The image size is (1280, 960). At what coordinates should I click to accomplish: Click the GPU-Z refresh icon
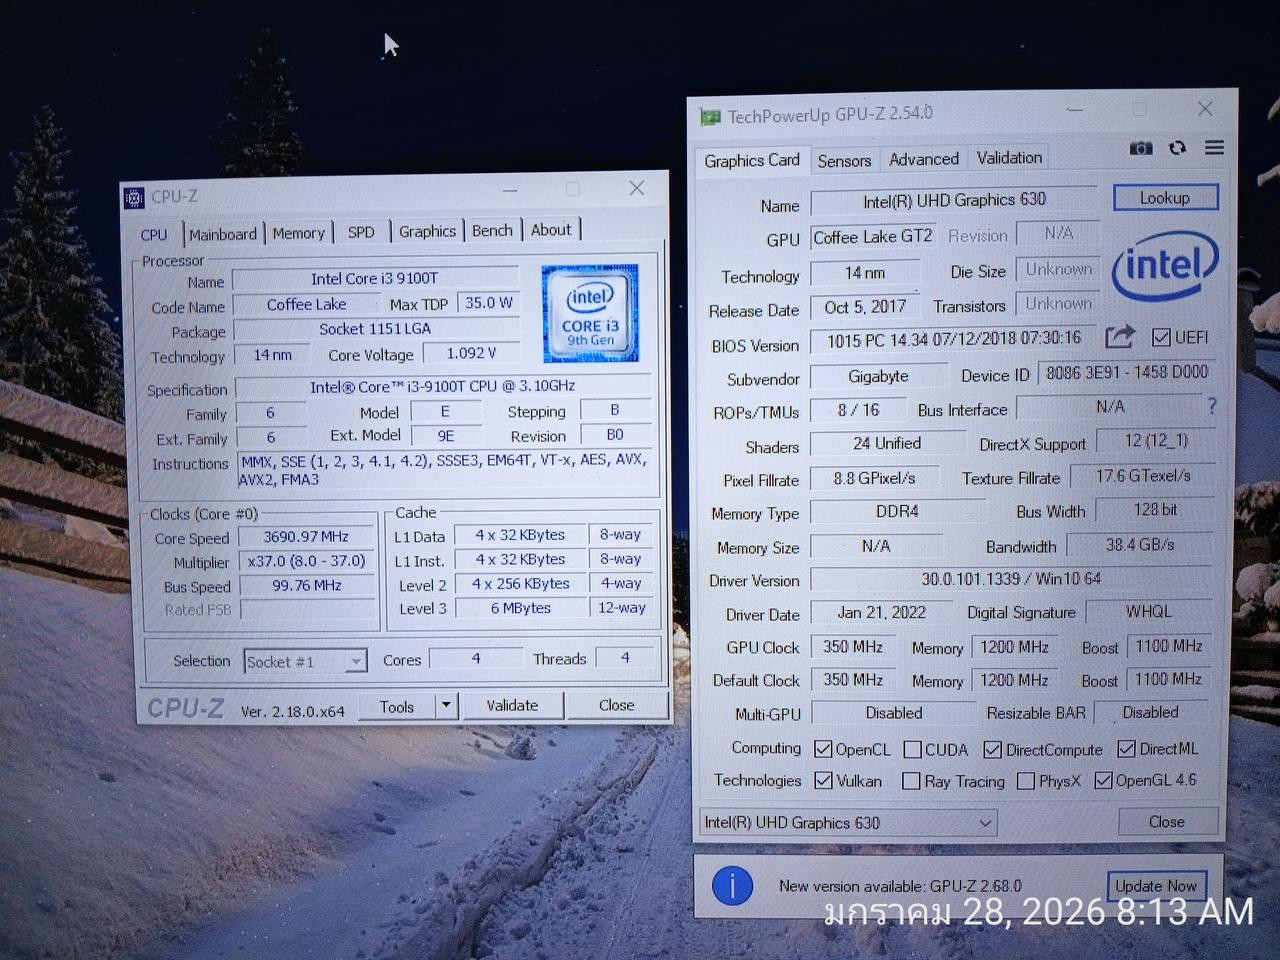[x=1177, y=148]
